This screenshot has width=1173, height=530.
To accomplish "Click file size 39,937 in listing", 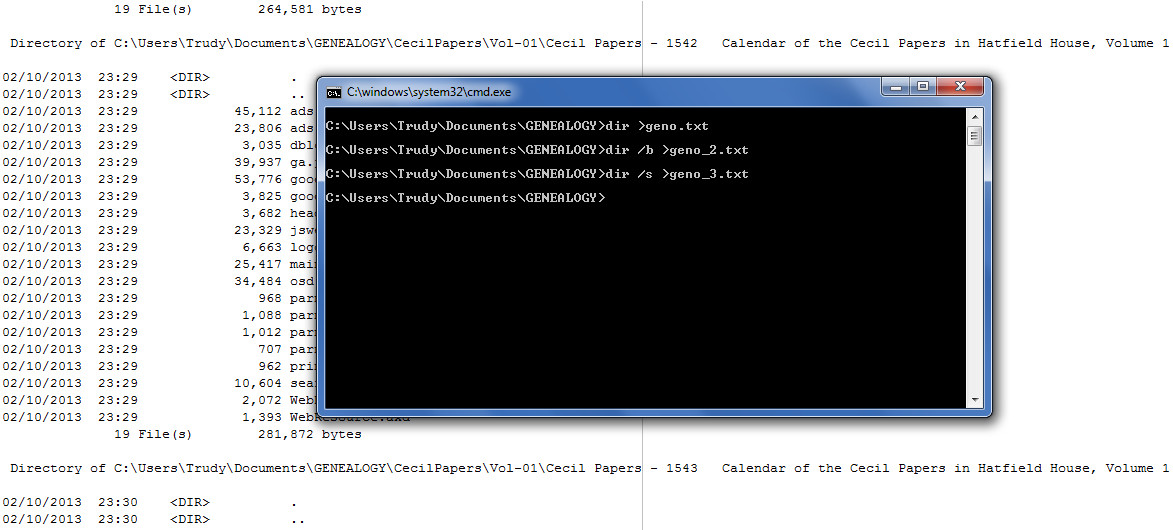I will pyautogui.click(x=258, y=162).
